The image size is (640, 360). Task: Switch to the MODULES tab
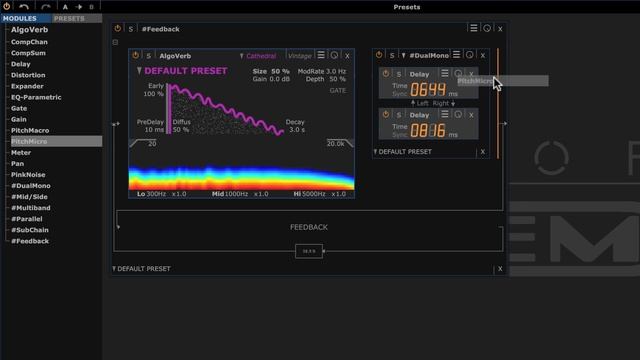[x=26, y=18]
